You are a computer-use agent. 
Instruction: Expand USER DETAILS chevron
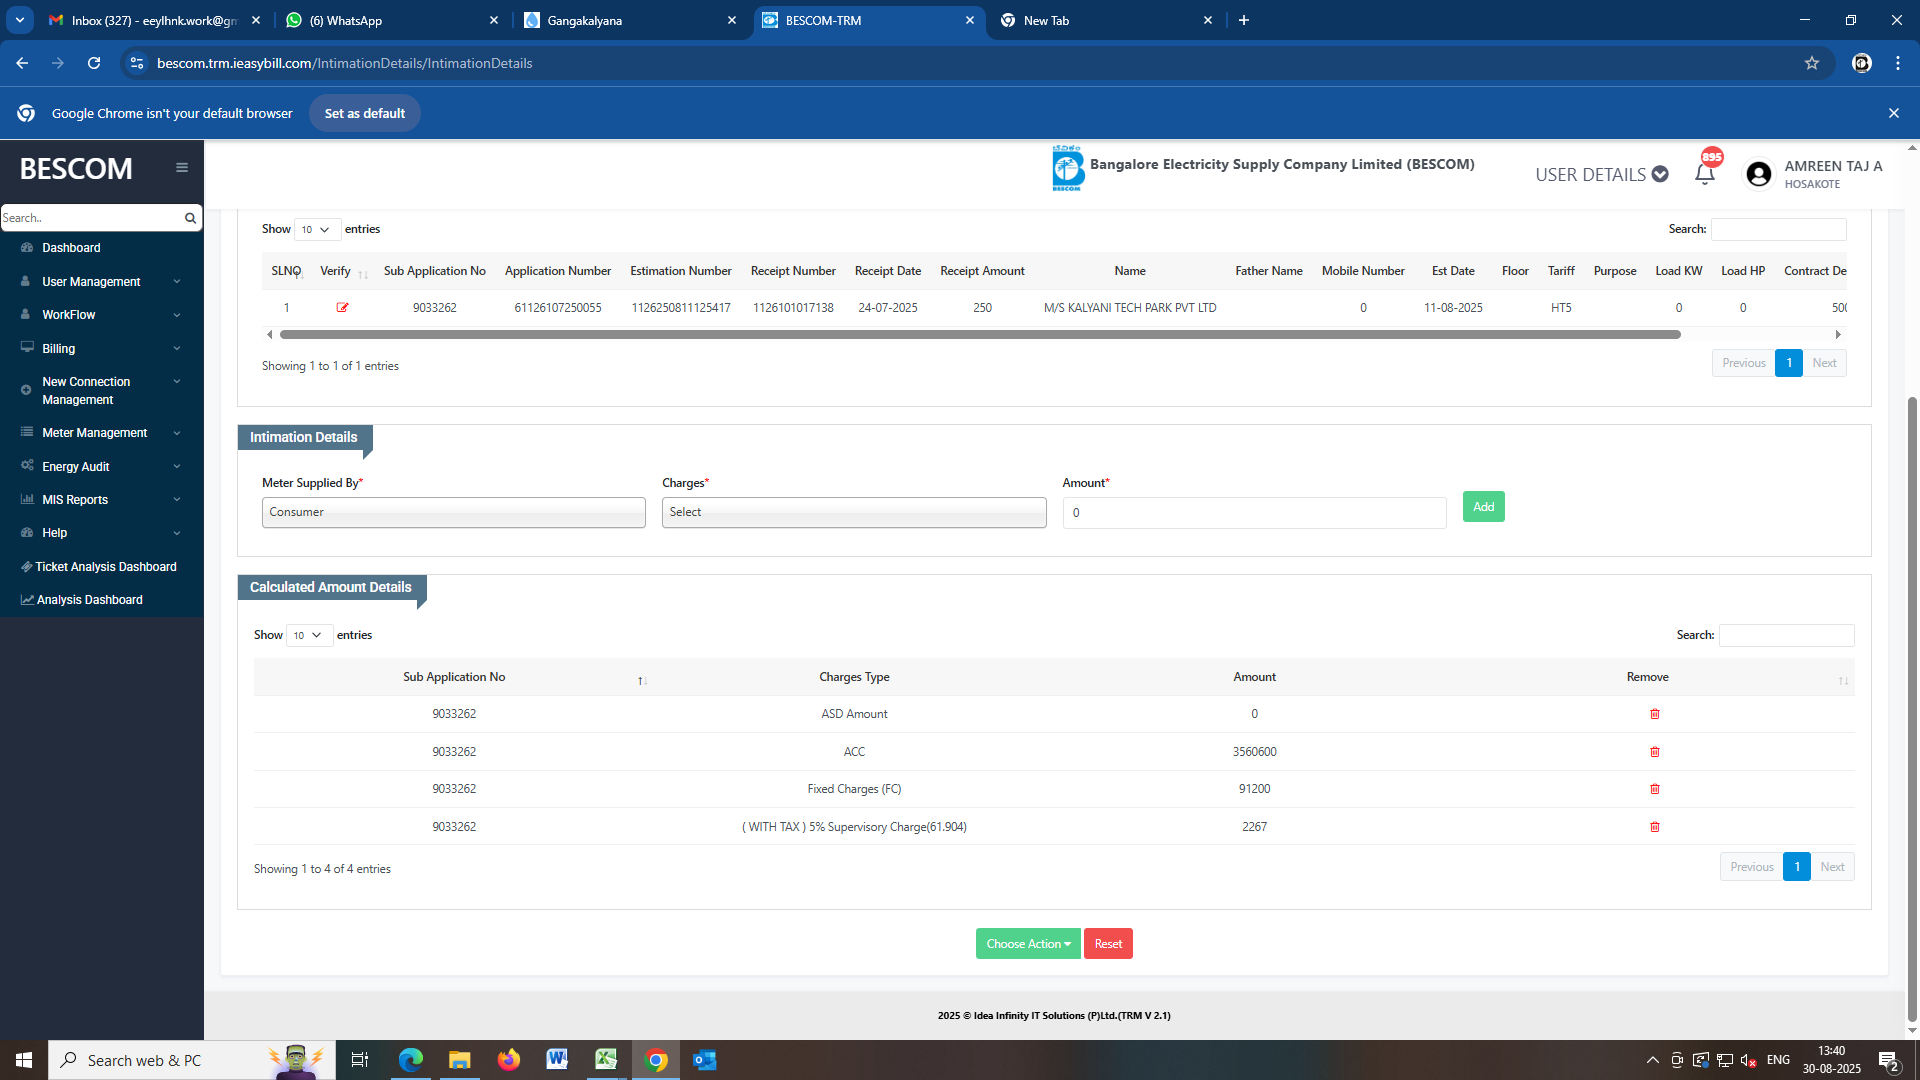(x=1660, y=174)
